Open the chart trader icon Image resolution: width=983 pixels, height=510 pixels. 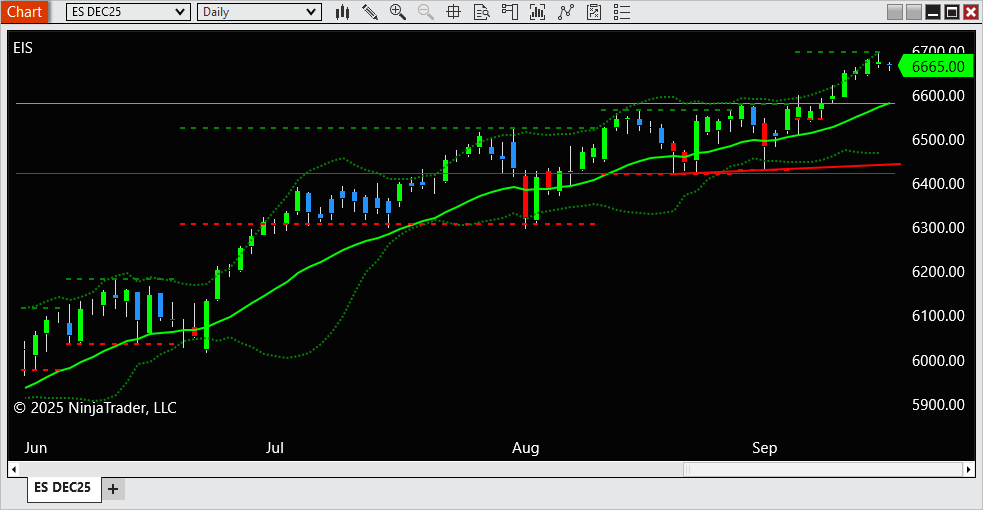tap(510, 12)
